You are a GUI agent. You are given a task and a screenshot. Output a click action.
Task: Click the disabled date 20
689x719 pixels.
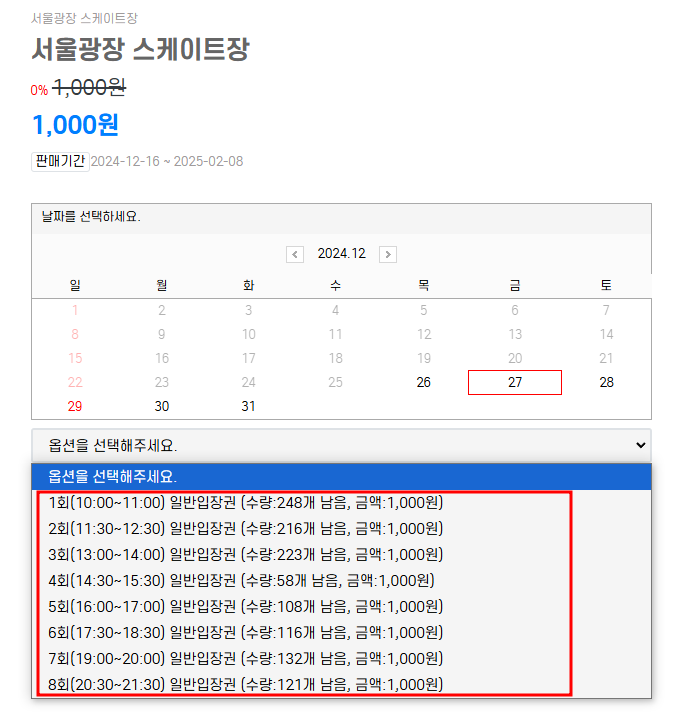tap(515, 358)
